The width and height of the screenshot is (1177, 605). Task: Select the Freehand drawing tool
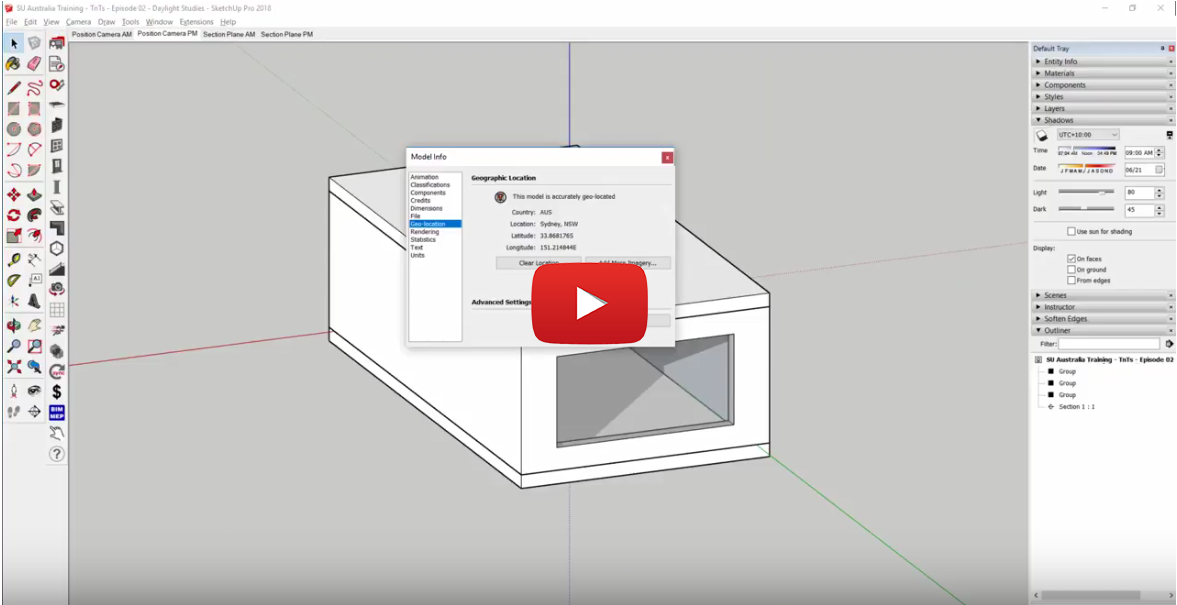(35, 88)
